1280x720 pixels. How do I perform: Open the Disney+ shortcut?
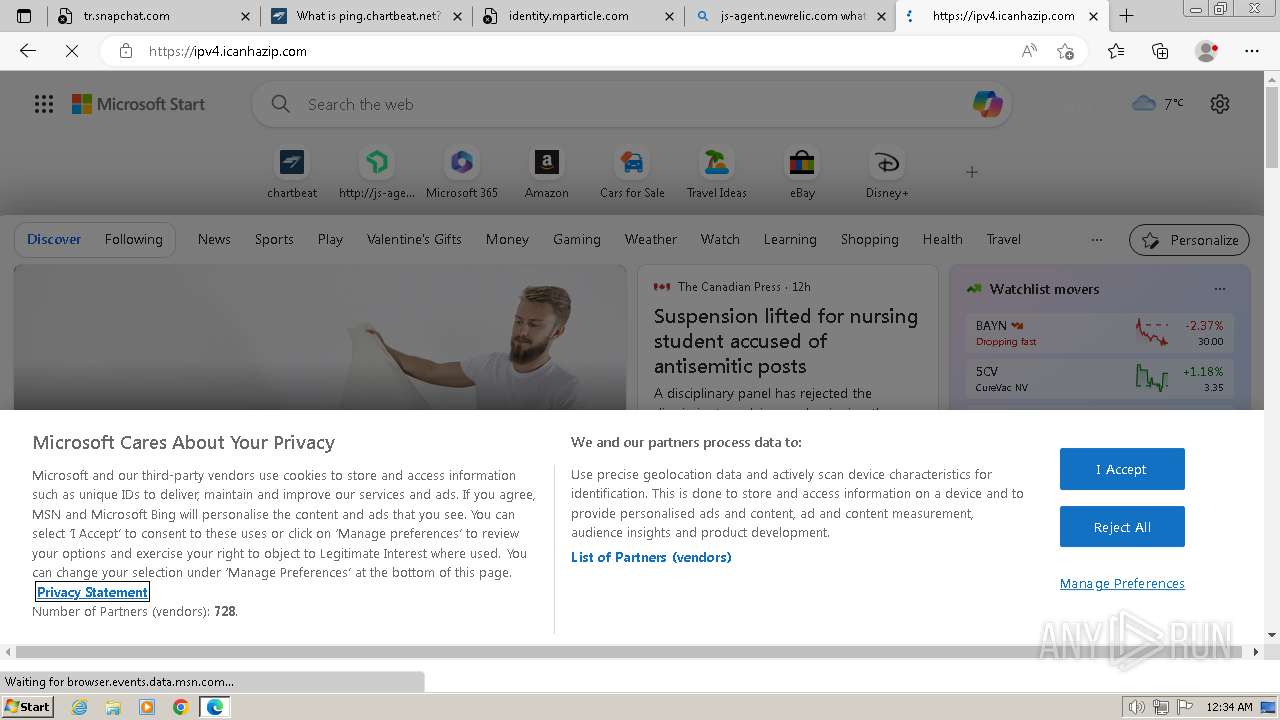pyautogui.click(x=887, y=173)
